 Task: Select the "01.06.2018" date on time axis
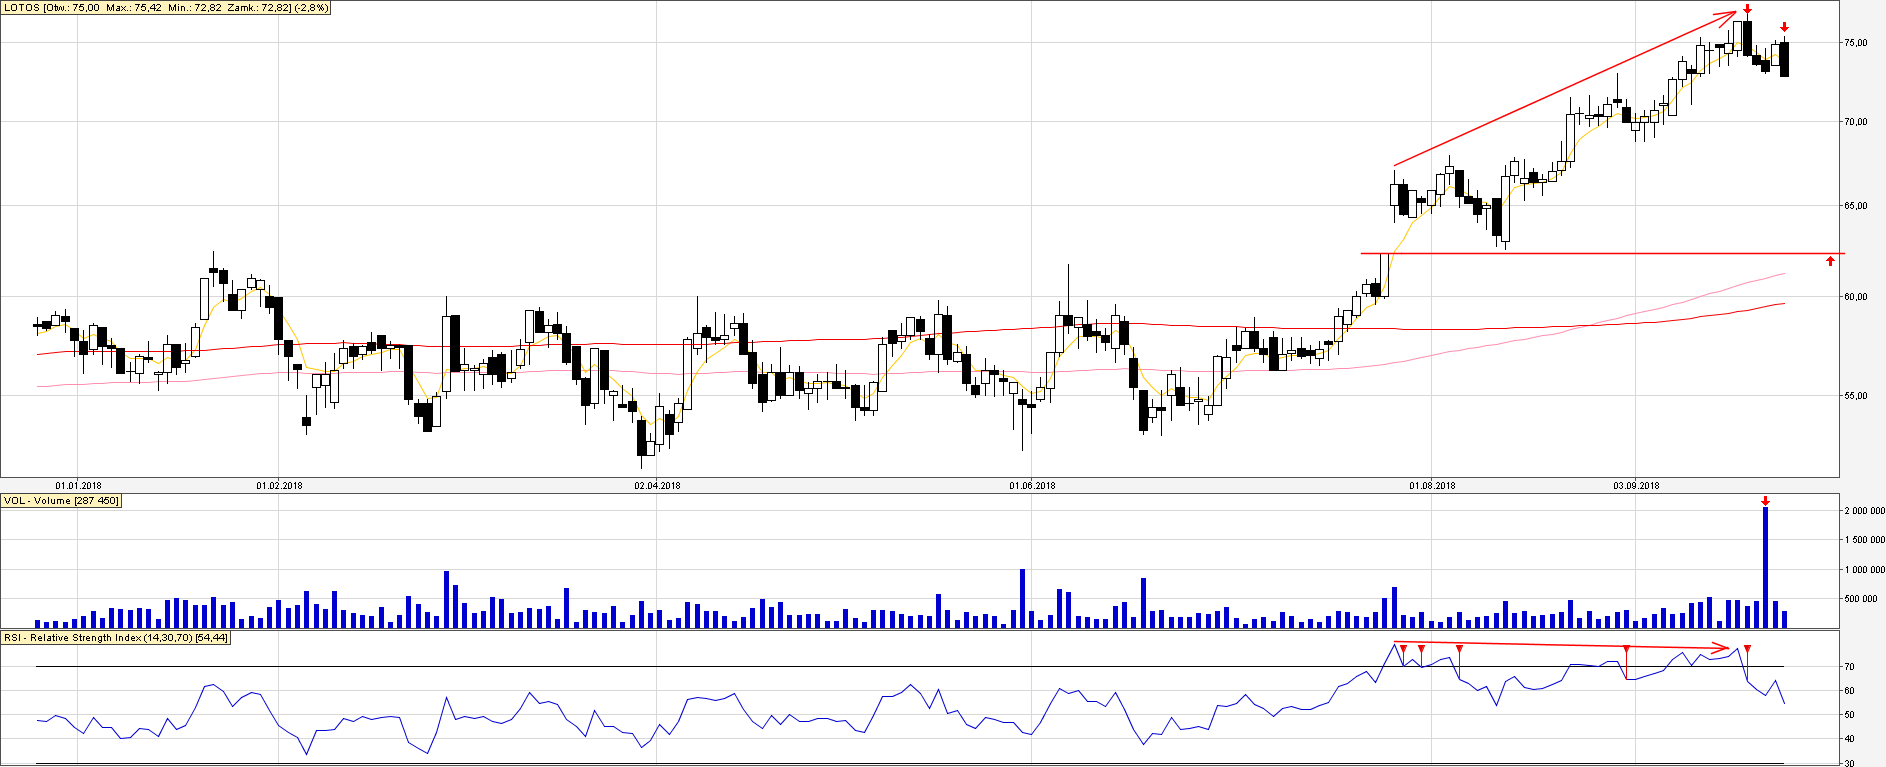pos(1032,486)
